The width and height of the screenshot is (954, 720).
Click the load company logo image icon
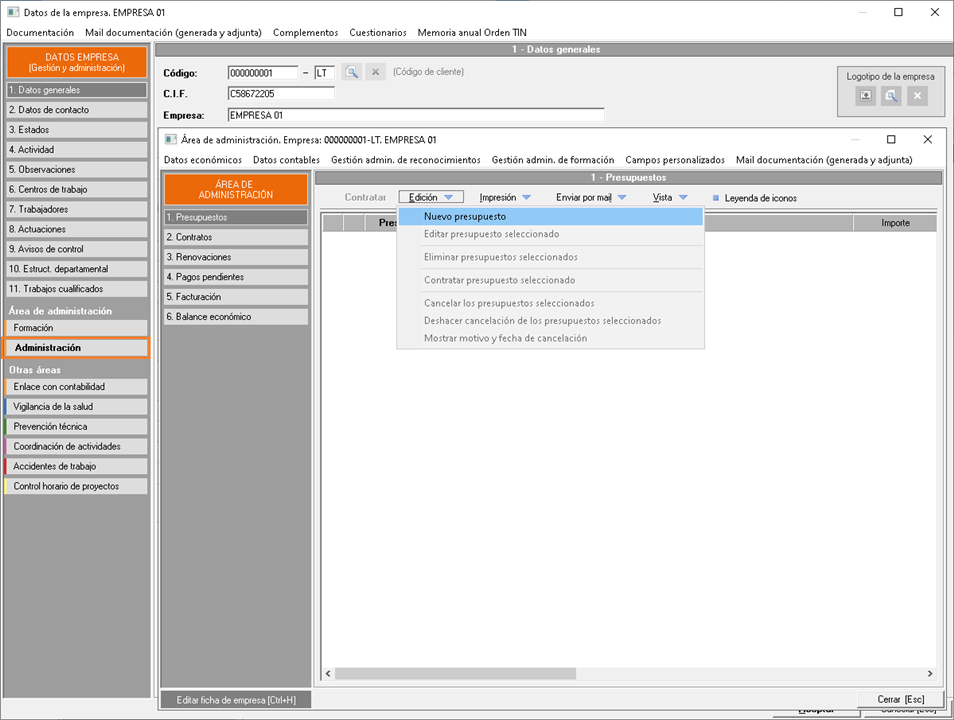pyautogui.click(x=866, y=96)
